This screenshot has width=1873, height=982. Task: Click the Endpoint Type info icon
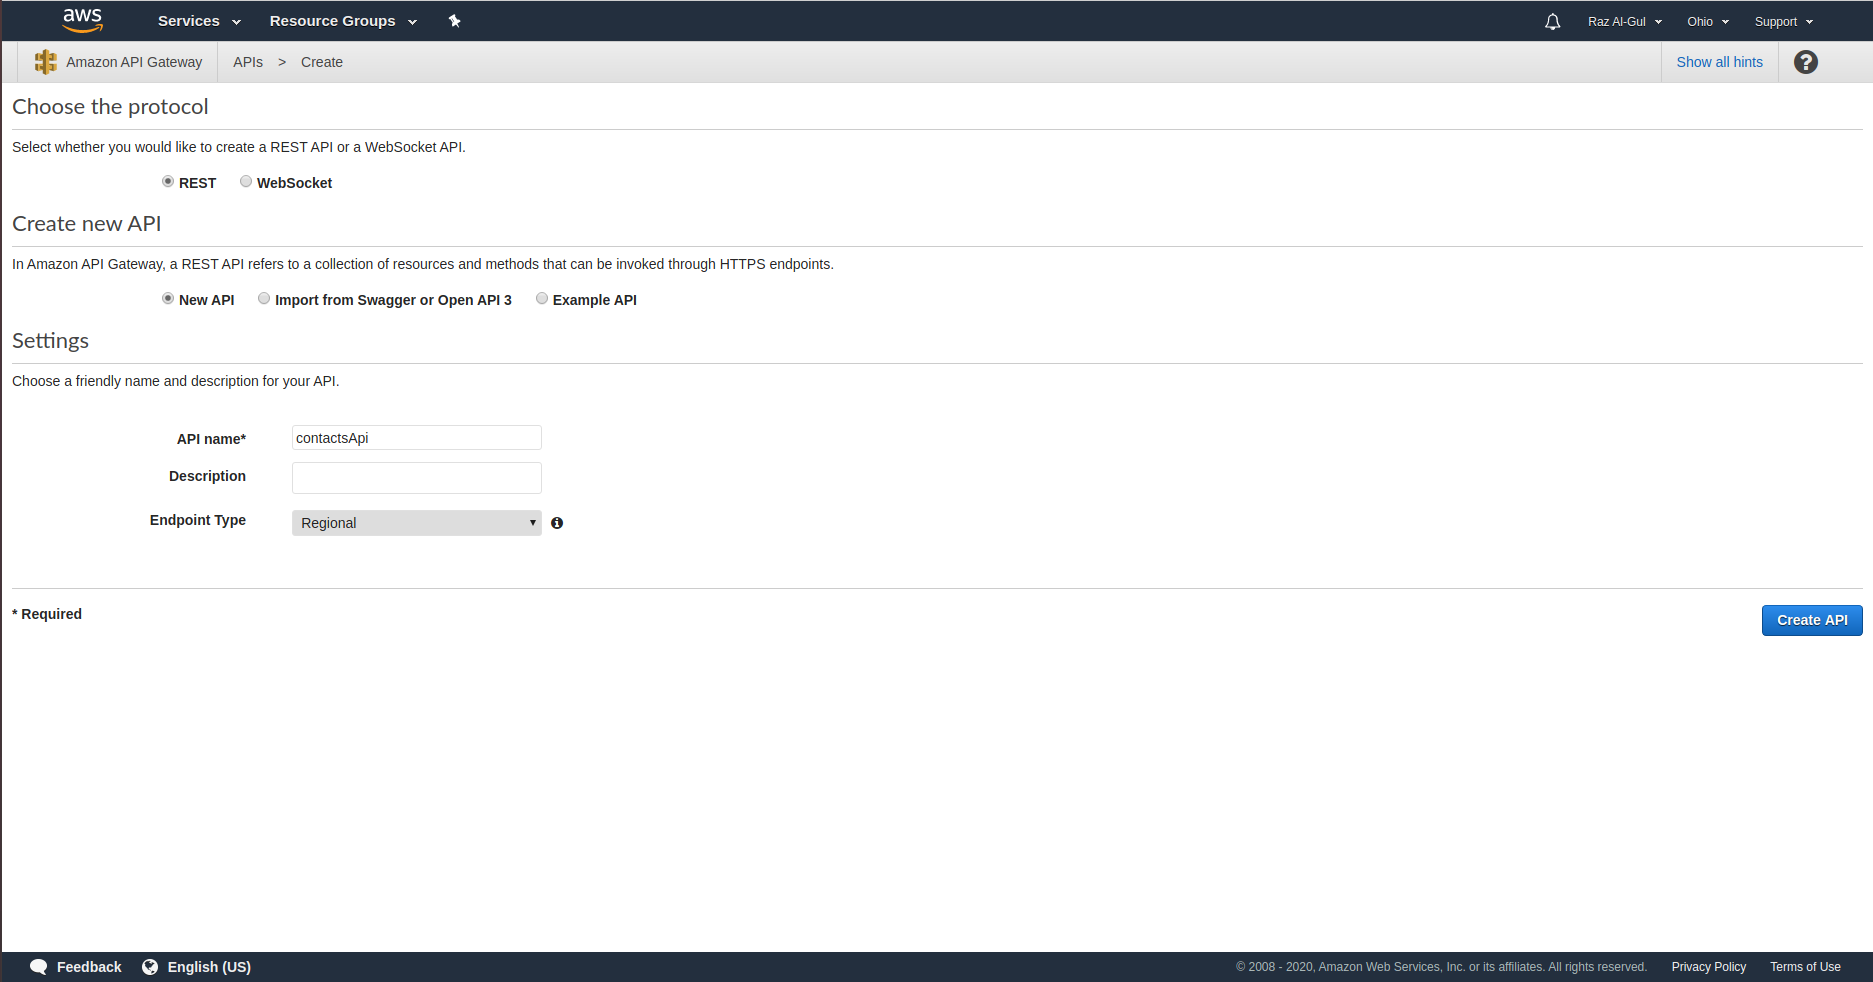(557, 523)
